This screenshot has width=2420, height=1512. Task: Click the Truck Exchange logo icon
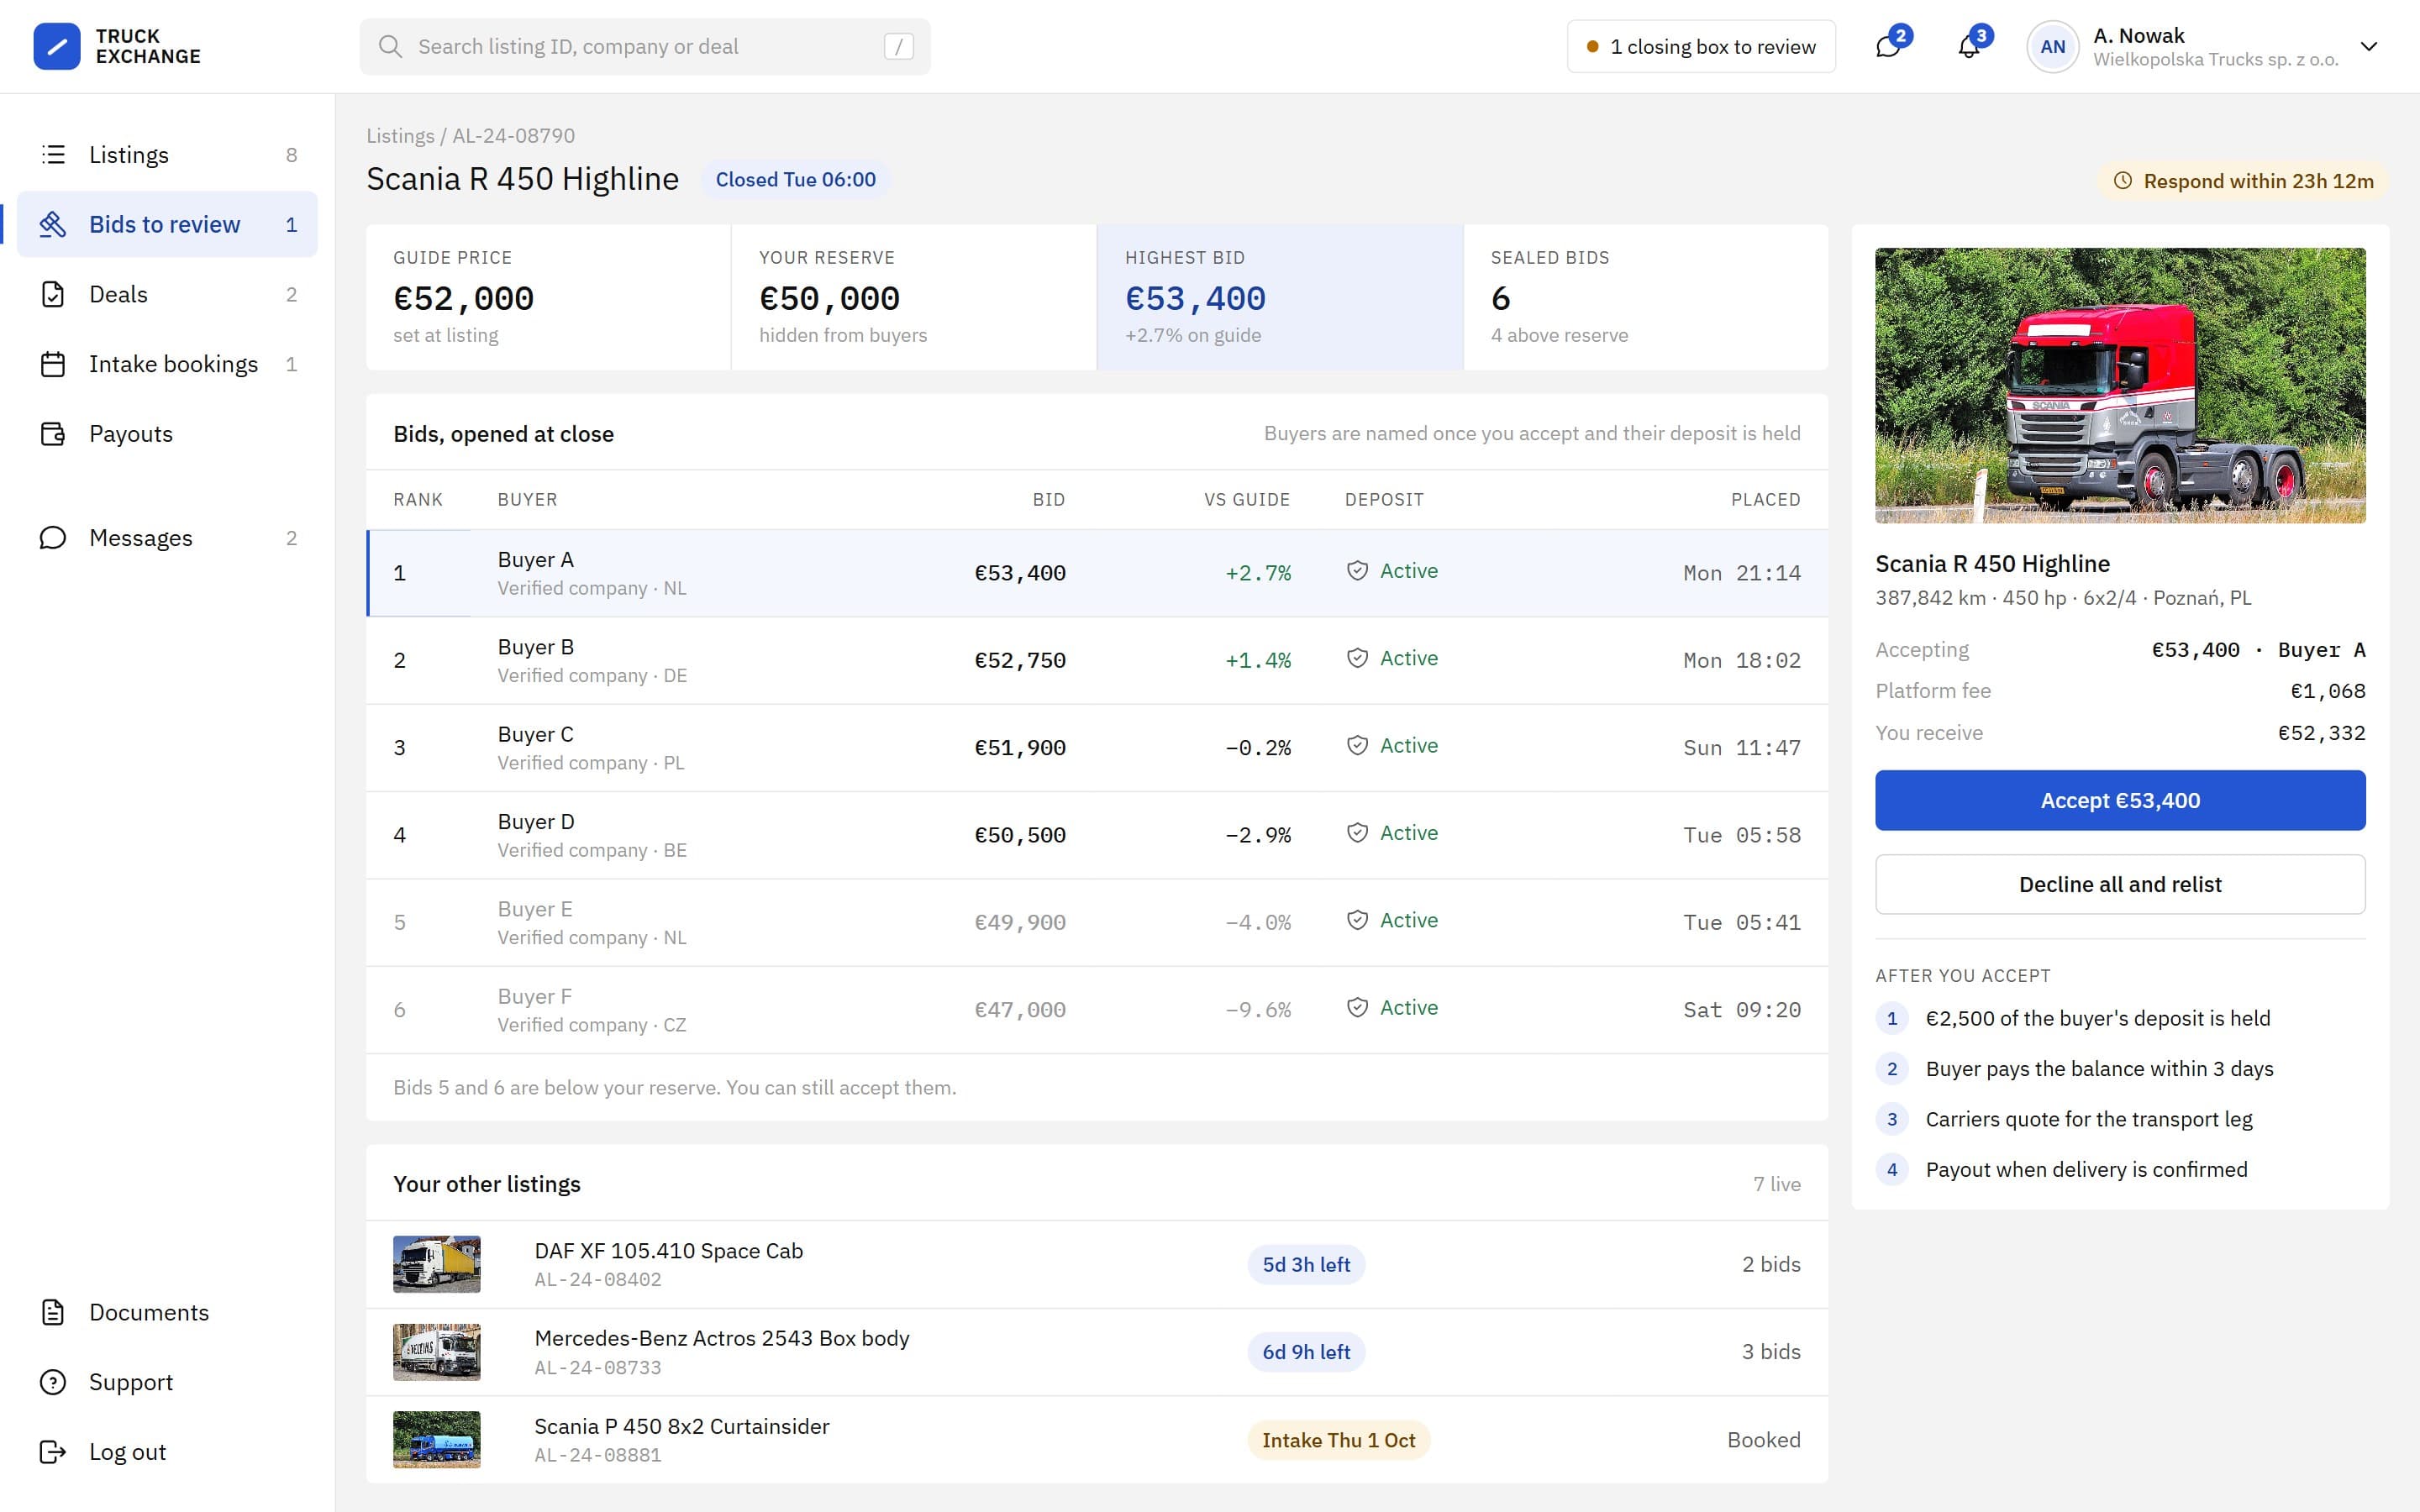click(x=57, y=46)
